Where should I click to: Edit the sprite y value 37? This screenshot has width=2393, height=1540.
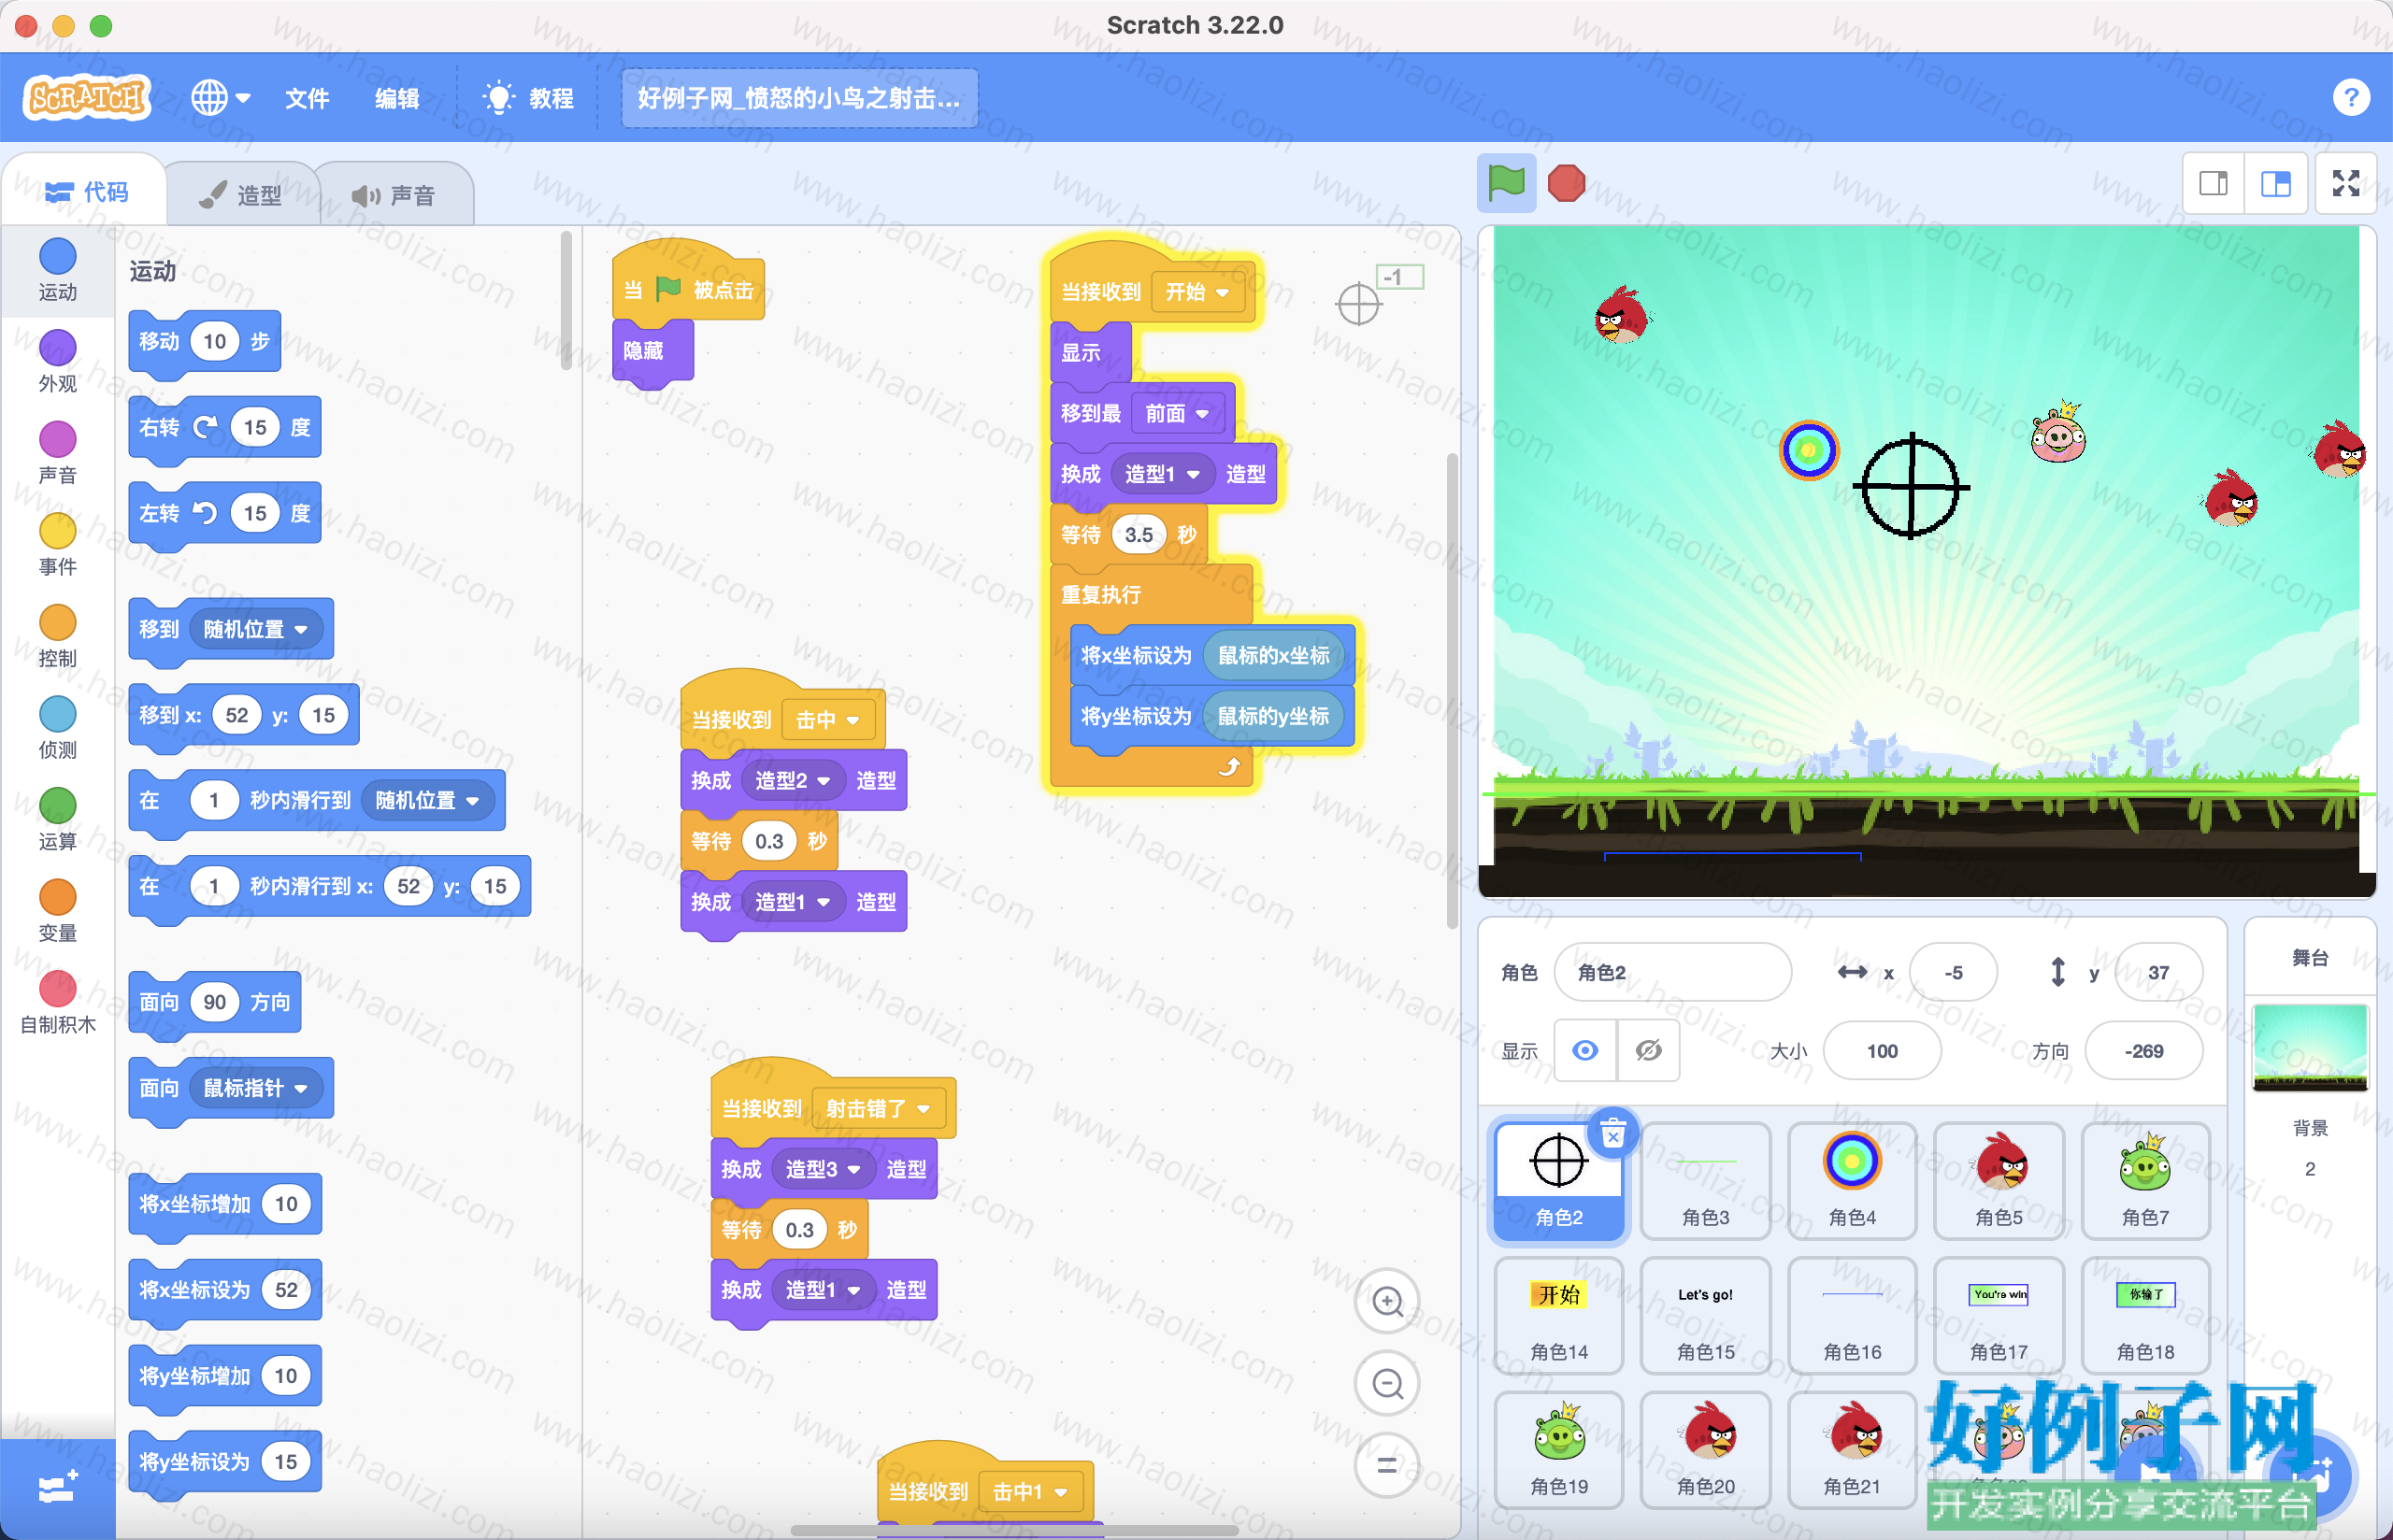(2158, 972)
